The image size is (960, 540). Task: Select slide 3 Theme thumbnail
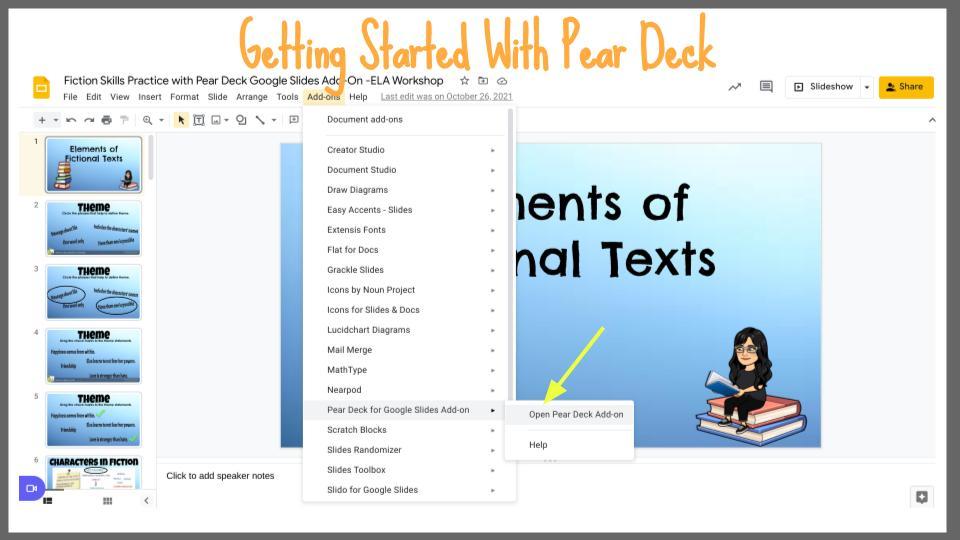point(94,292)
